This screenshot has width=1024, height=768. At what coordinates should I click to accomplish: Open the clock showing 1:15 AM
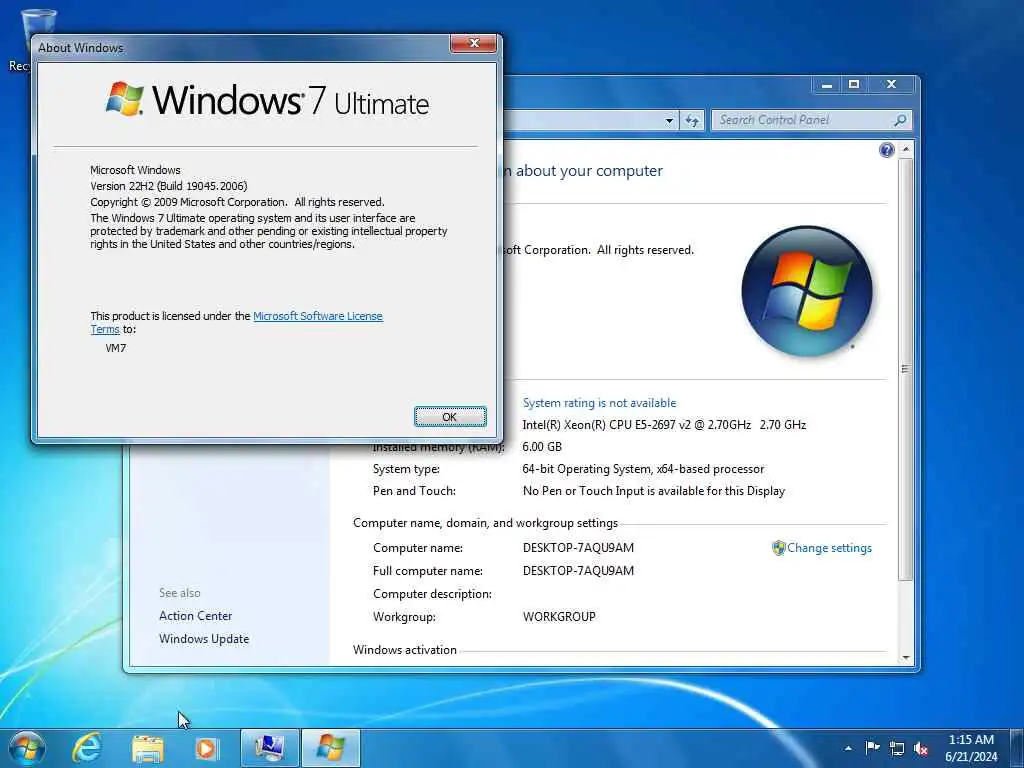coord(971,748)
